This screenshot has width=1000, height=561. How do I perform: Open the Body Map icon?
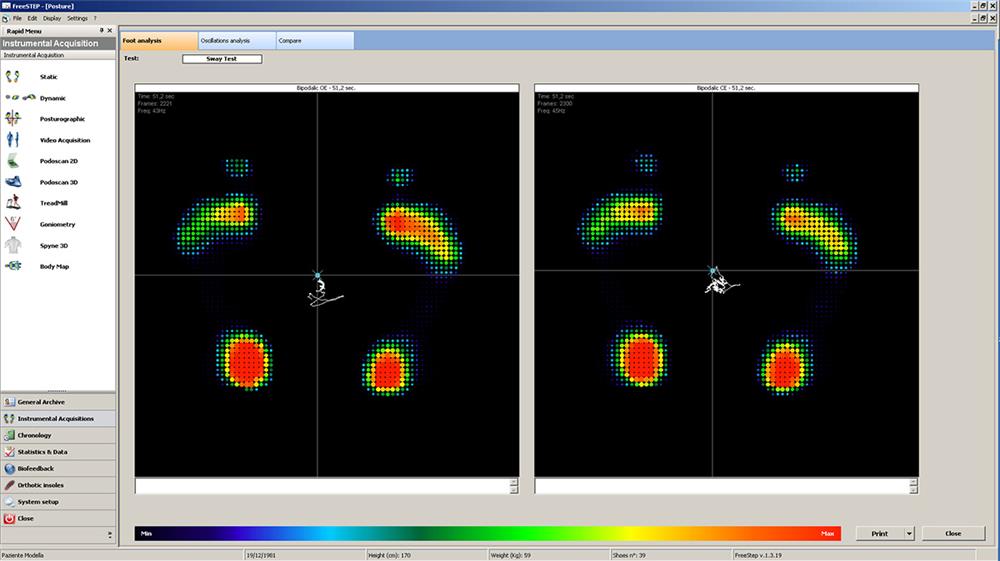coord(14,266)
